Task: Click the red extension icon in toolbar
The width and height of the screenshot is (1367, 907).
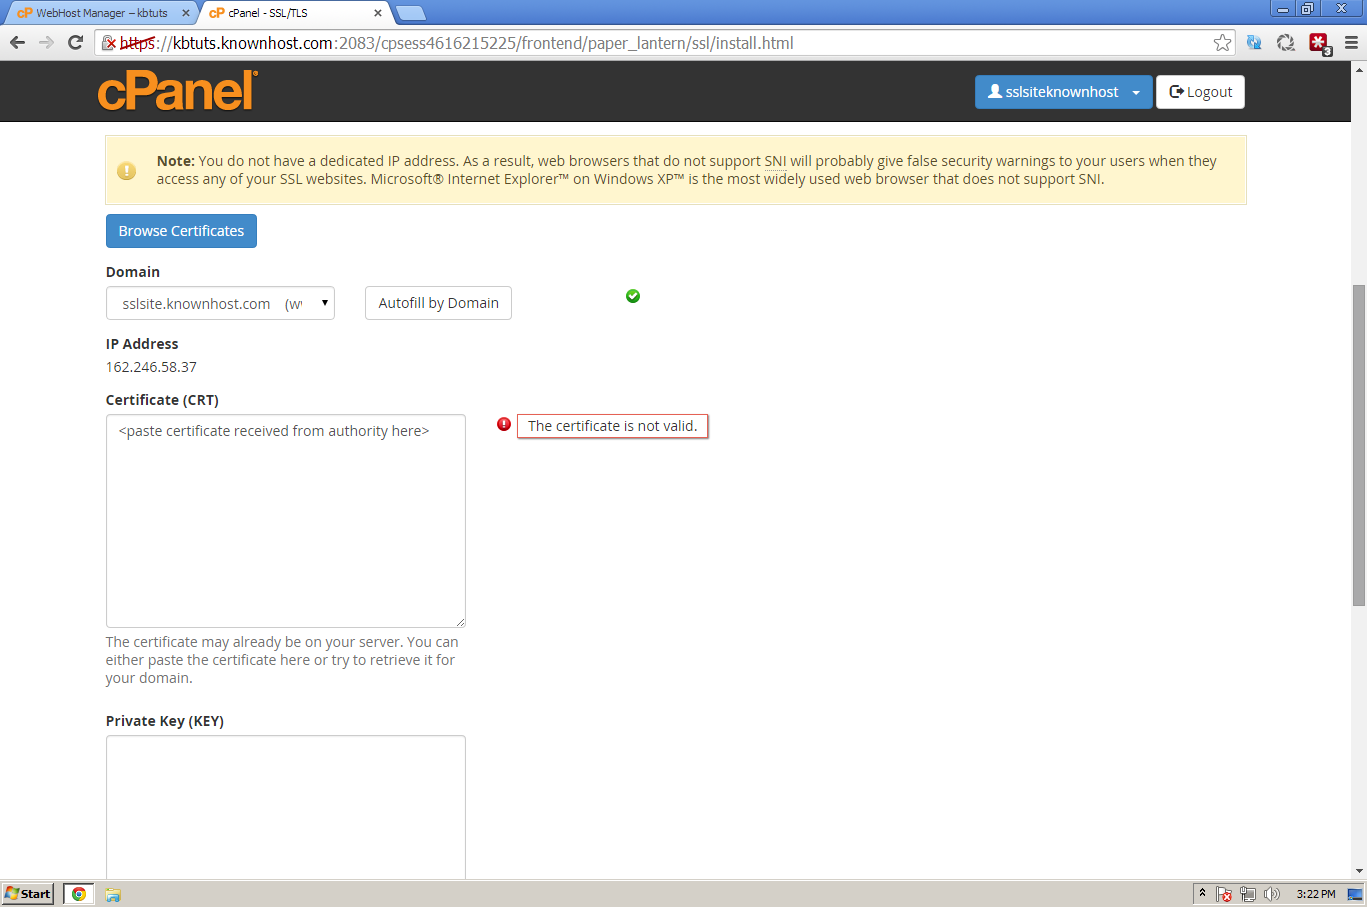Action: (1319, 43)
